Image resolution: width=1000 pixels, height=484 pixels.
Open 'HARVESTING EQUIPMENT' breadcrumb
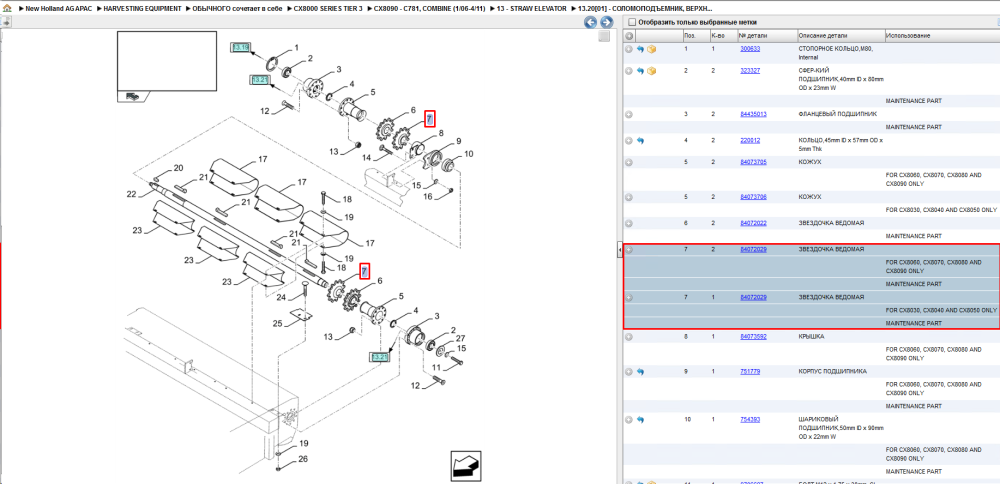[143, 10]
